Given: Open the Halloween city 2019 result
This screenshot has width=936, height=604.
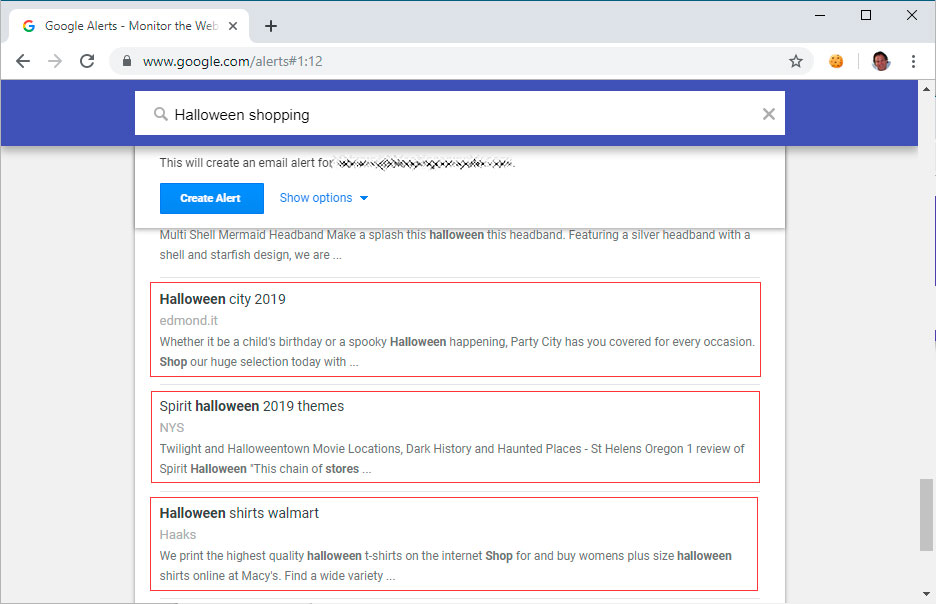Looking at the screenshot, I should (222, 299).
